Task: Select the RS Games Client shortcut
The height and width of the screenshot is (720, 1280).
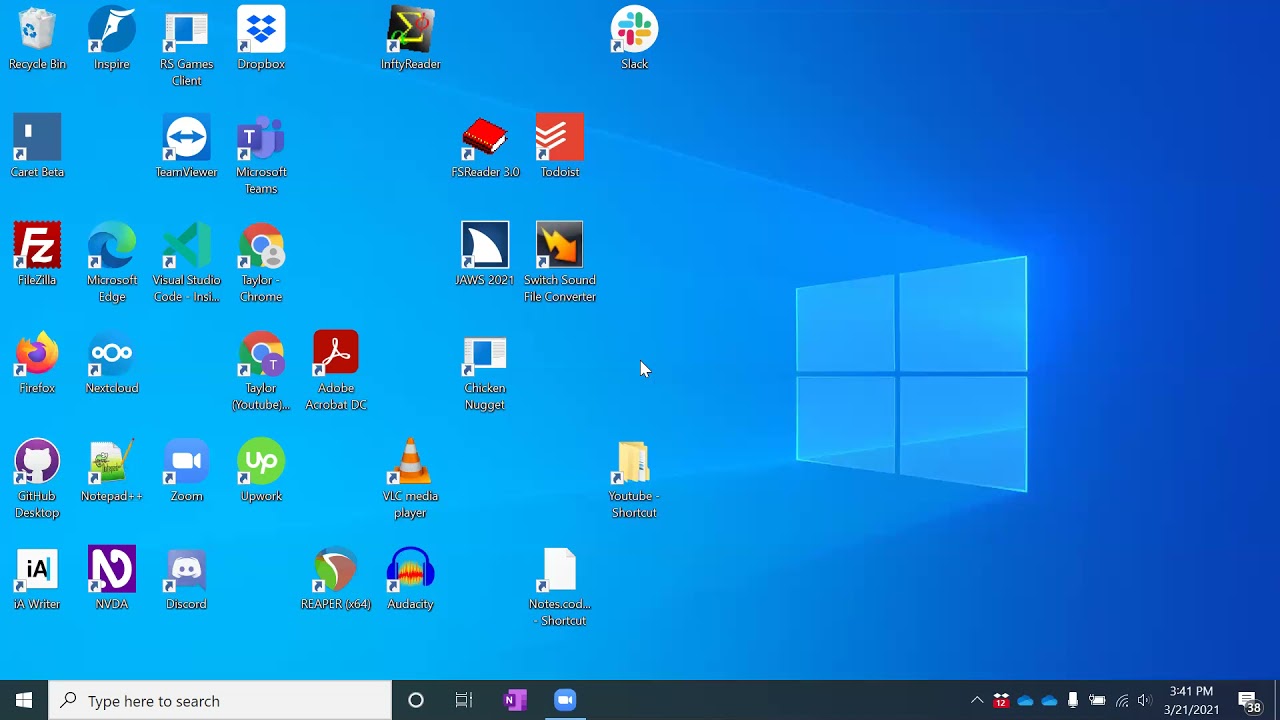Action: click(x=186, y=48)
